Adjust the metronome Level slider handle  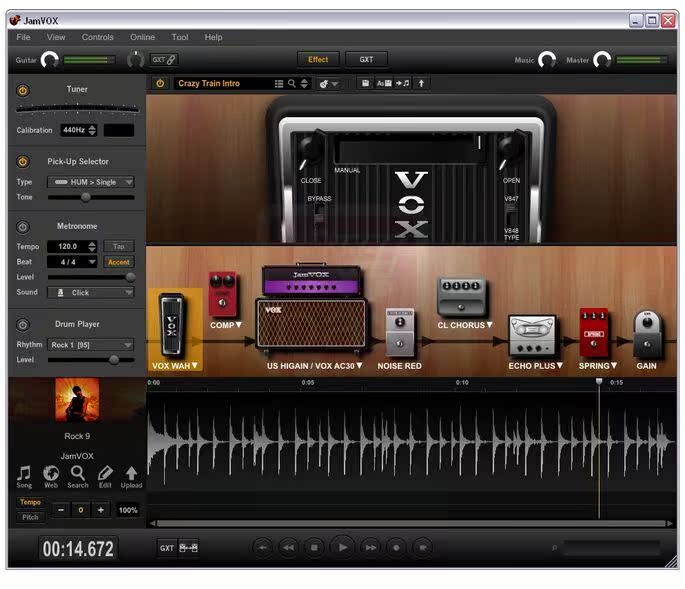(130, 277)
